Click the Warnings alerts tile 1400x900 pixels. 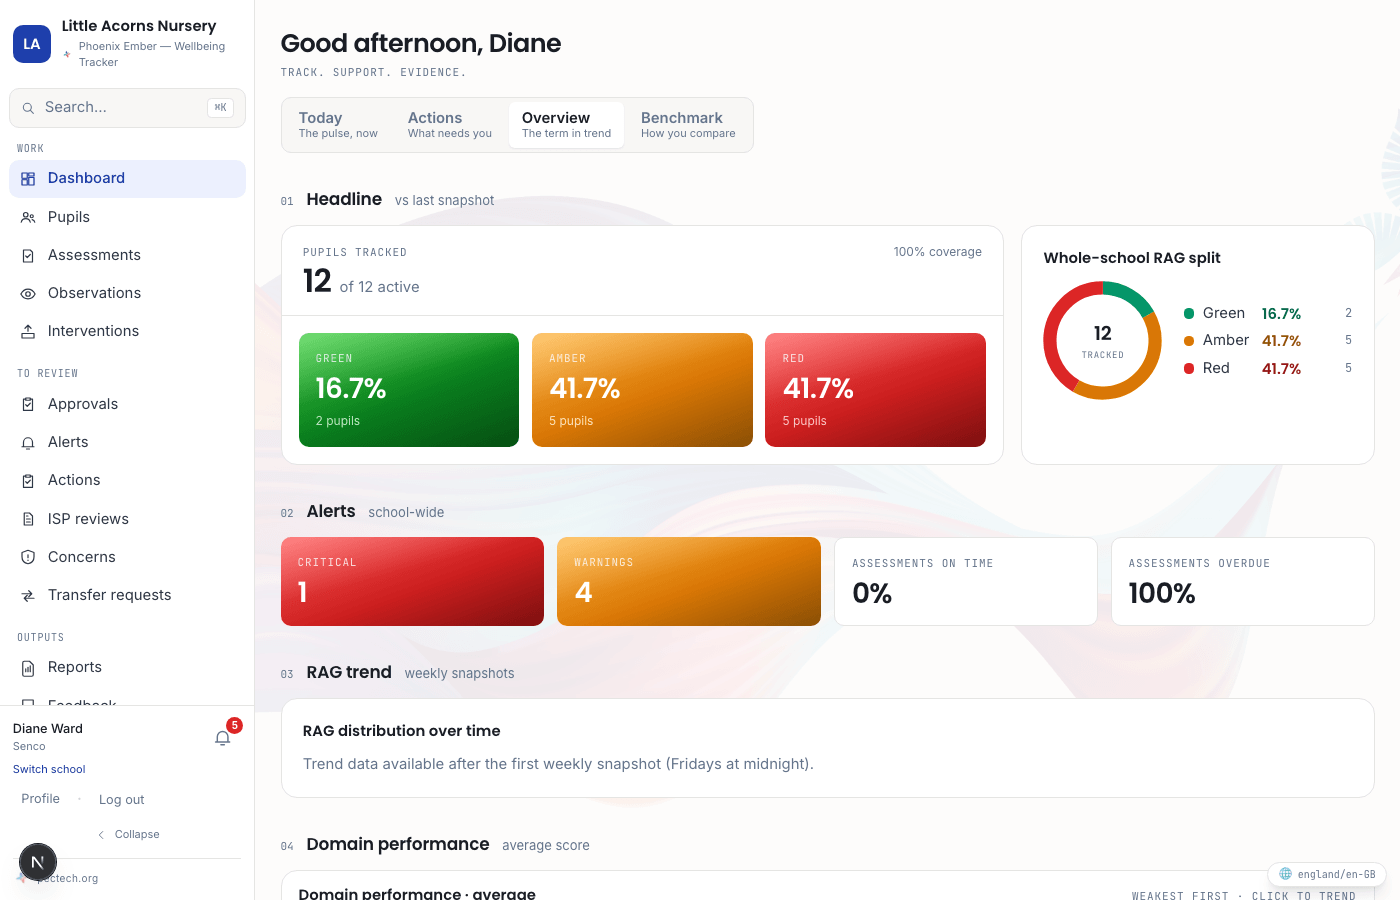click(x=689, y=582)
